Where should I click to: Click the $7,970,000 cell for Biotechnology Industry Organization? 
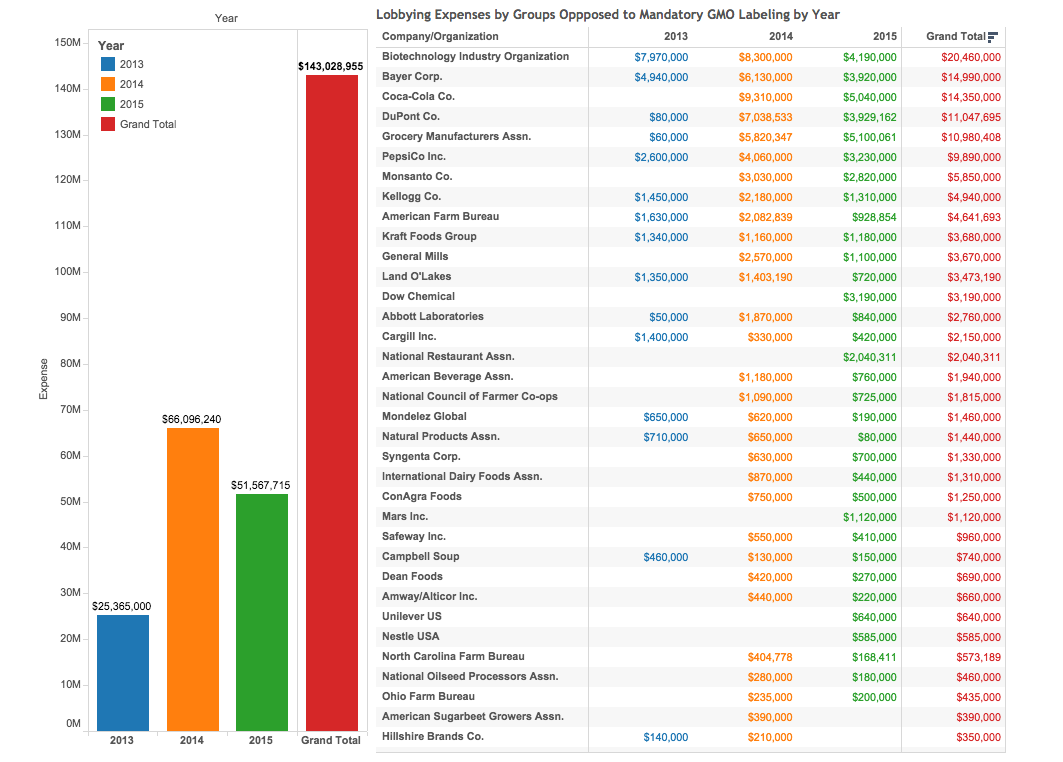[x=661, y=58]
